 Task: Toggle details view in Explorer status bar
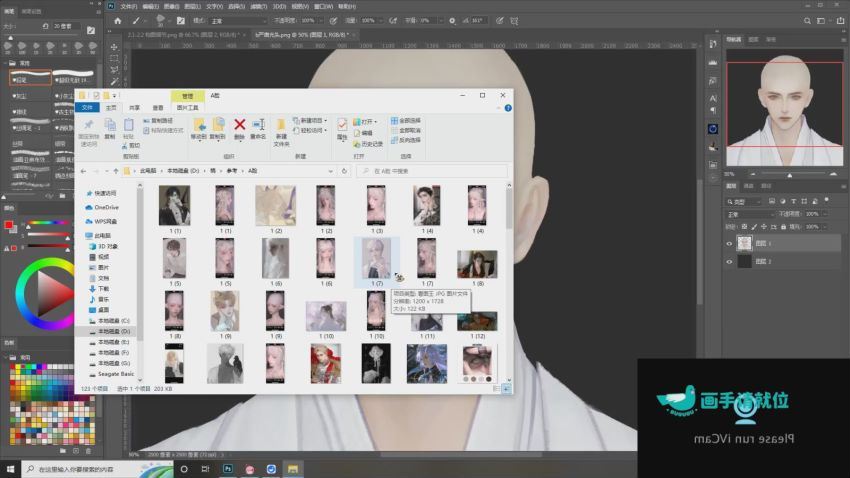(x=497, y=389)
